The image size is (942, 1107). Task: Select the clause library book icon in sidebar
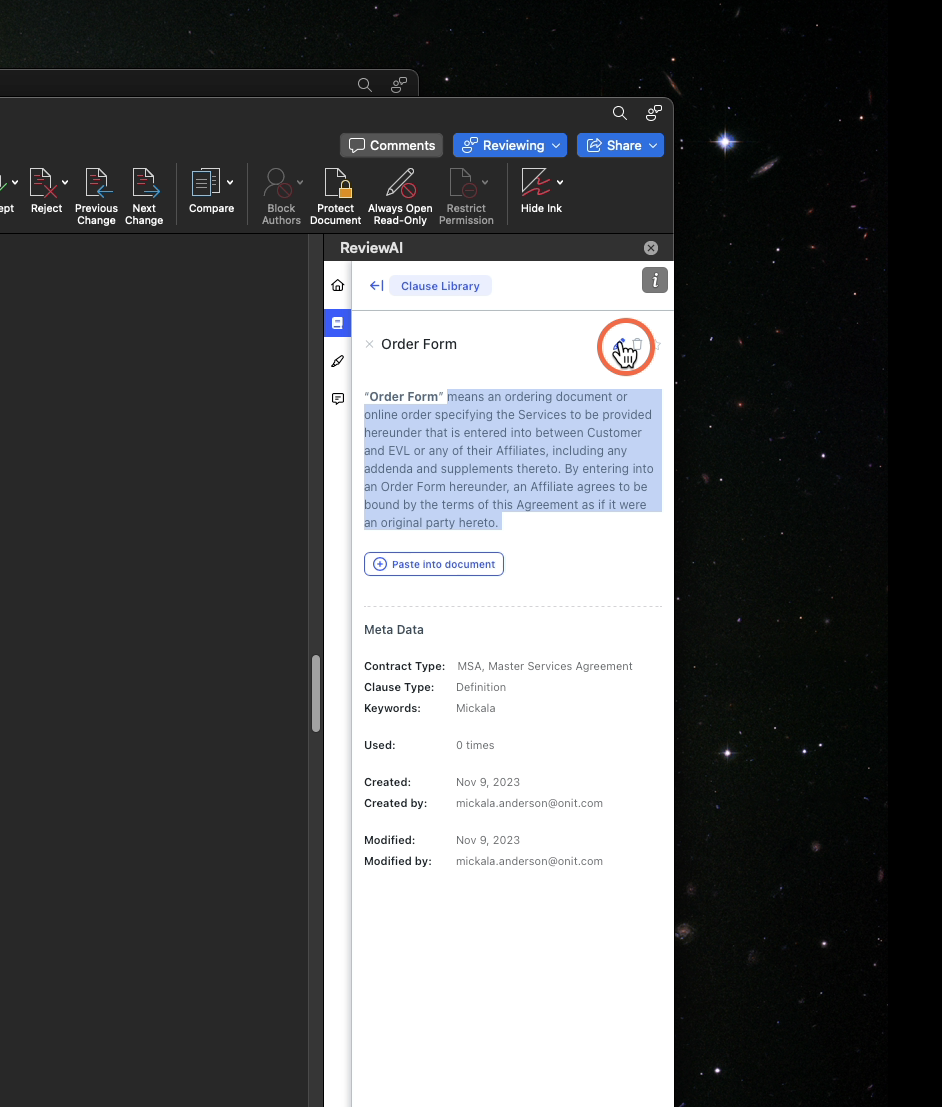(338, 323)
